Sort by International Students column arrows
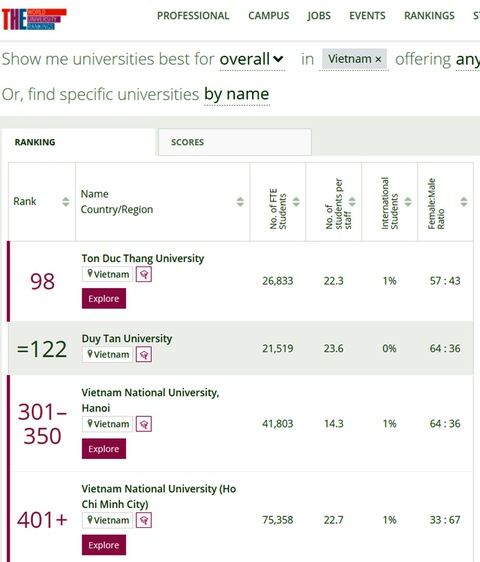 click(408, 202)
